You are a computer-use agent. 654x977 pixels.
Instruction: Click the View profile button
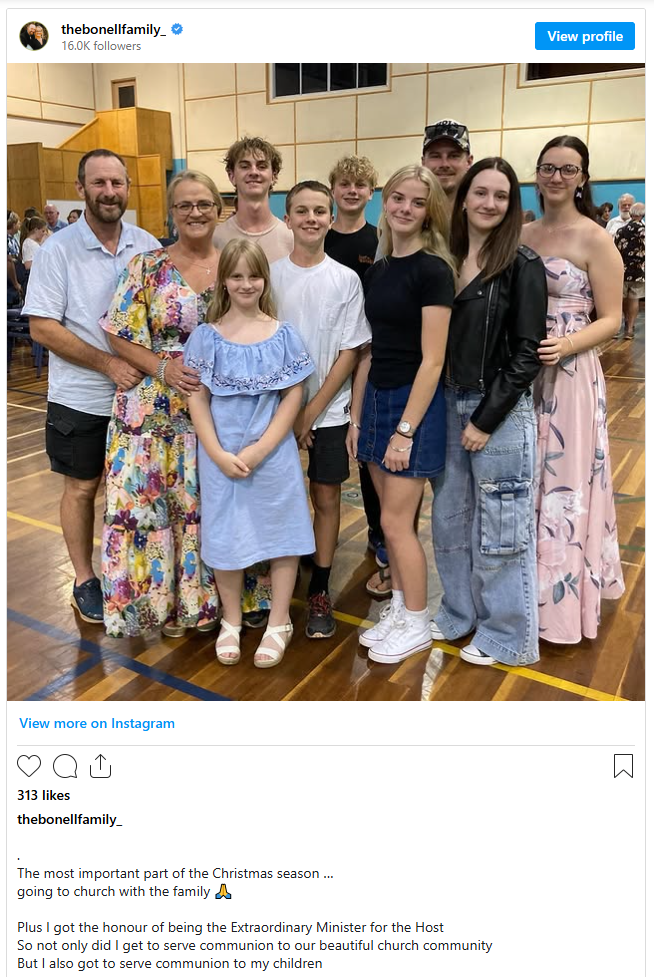(585, 36)
